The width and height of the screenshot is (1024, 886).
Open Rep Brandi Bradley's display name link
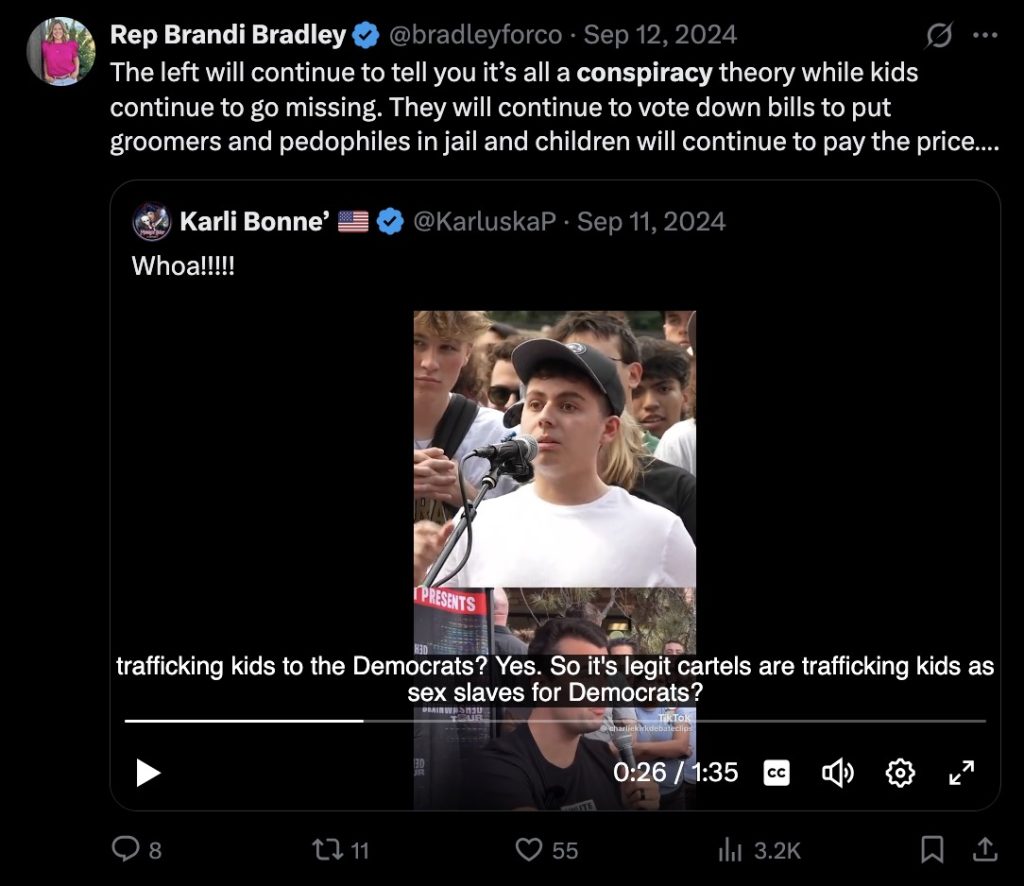(x=229, y=35)
